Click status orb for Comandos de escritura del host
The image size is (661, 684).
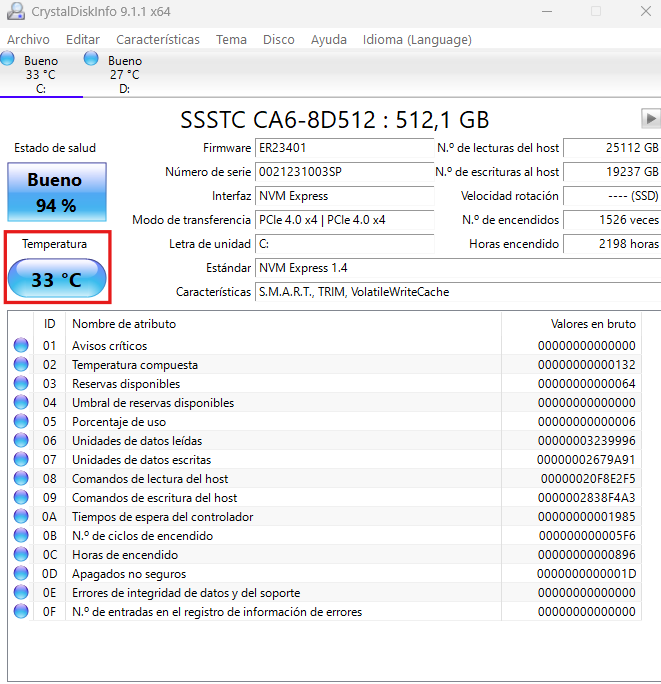(21, 497)
